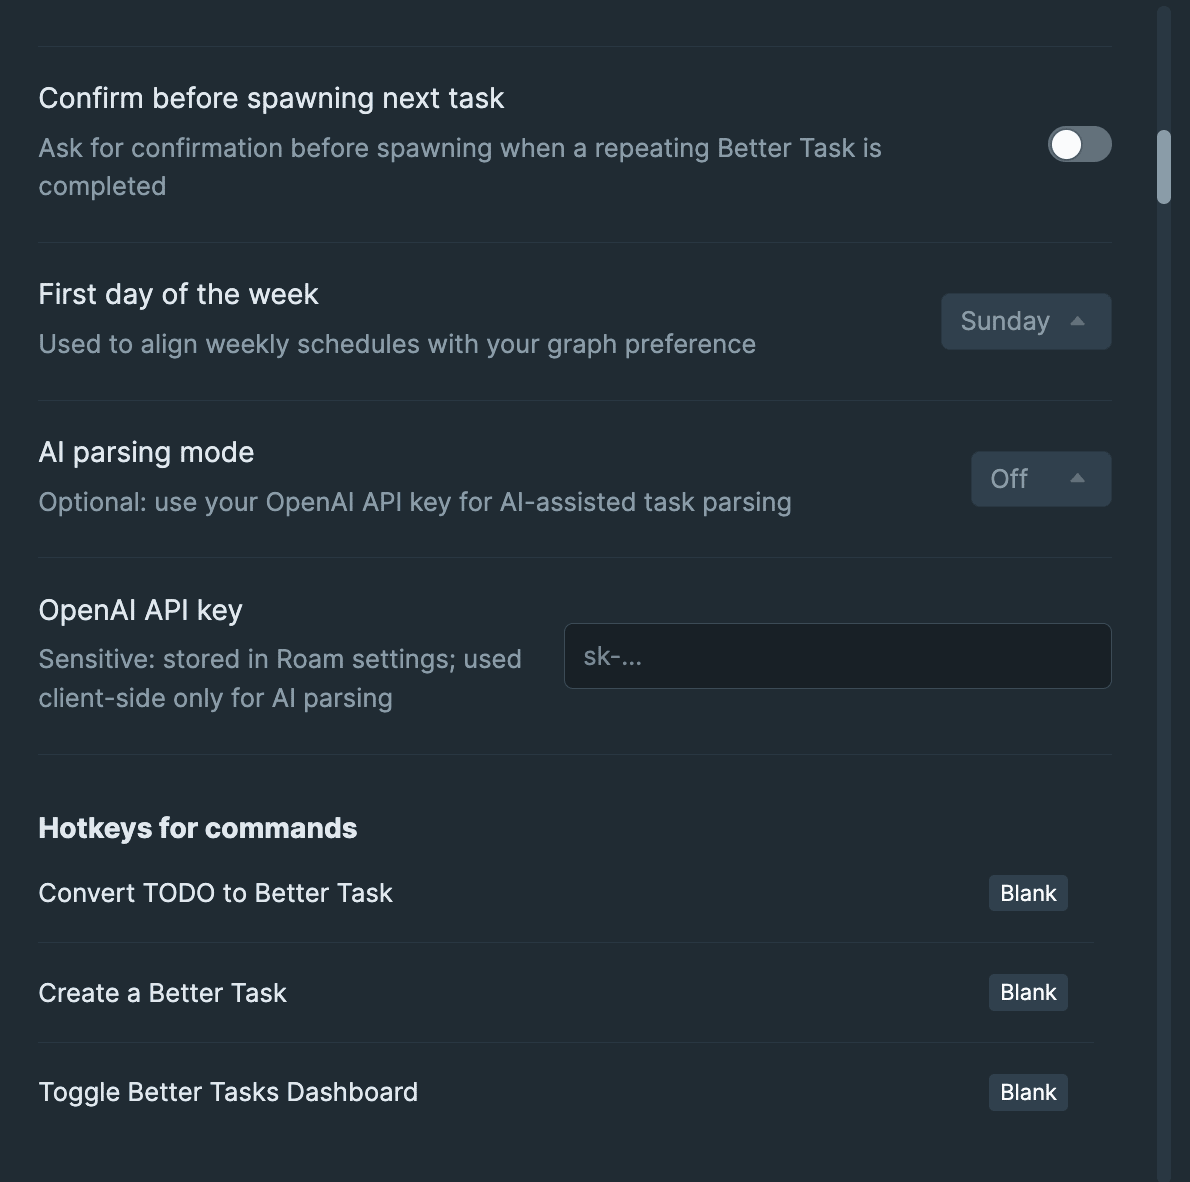Click the Create a Better Task label
This screenshot has height=1182, width=1190.
[162, 993]
